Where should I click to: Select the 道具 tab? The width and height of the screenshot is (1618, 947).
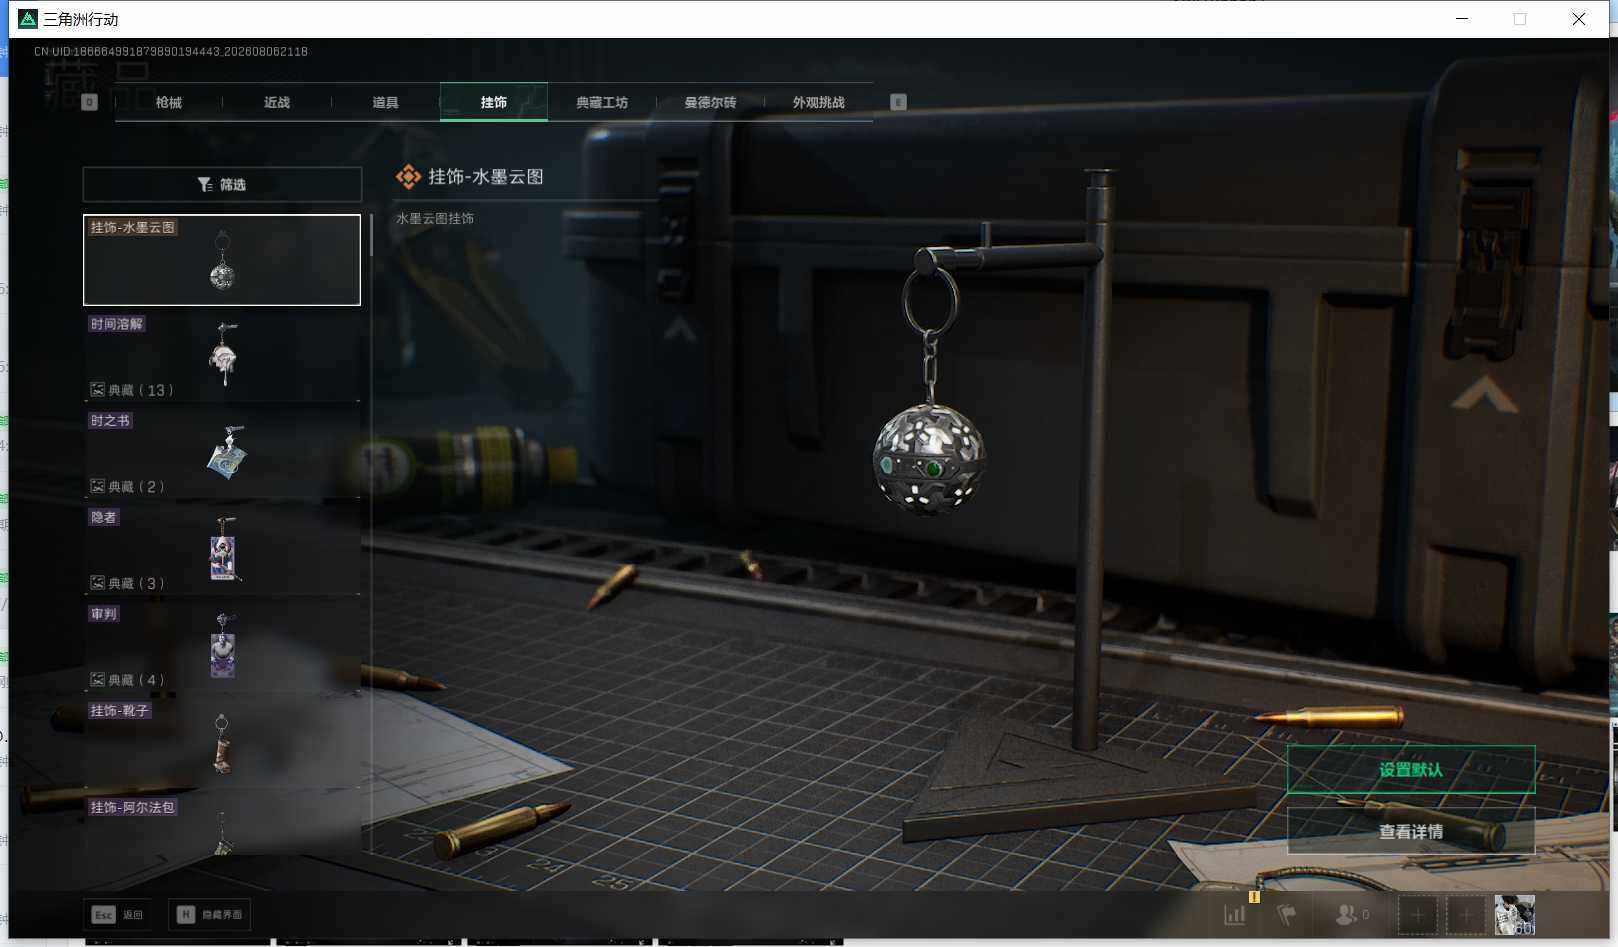[385, 102]
